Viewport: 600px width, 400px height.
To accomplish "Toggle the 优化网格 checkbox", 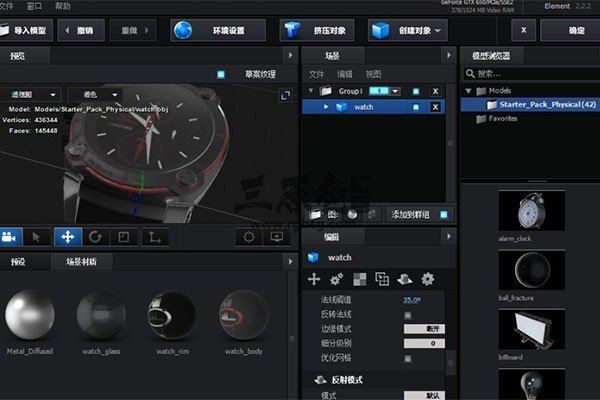I will tap(407, 357).
